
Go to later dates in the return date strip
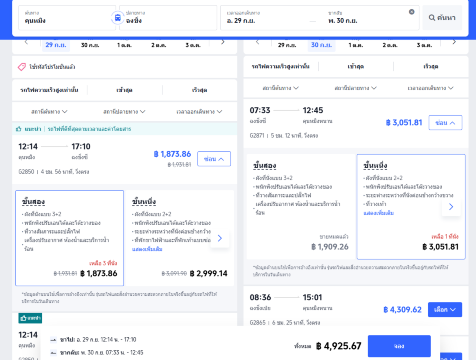[454, 42]
